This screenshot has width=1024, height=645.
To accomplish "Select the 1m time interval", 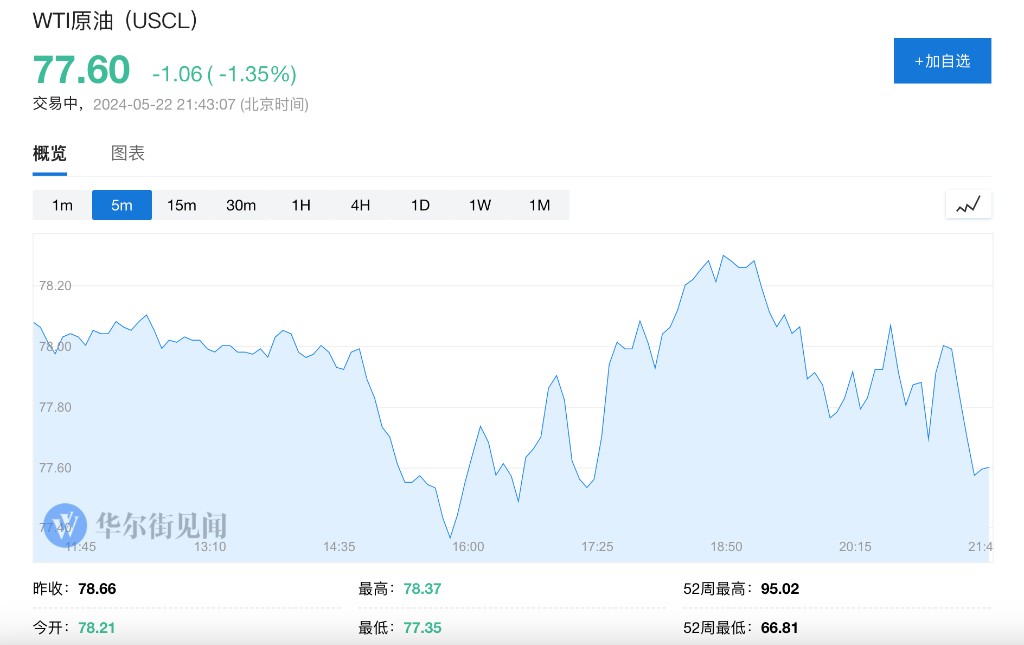I will [62, 205].
